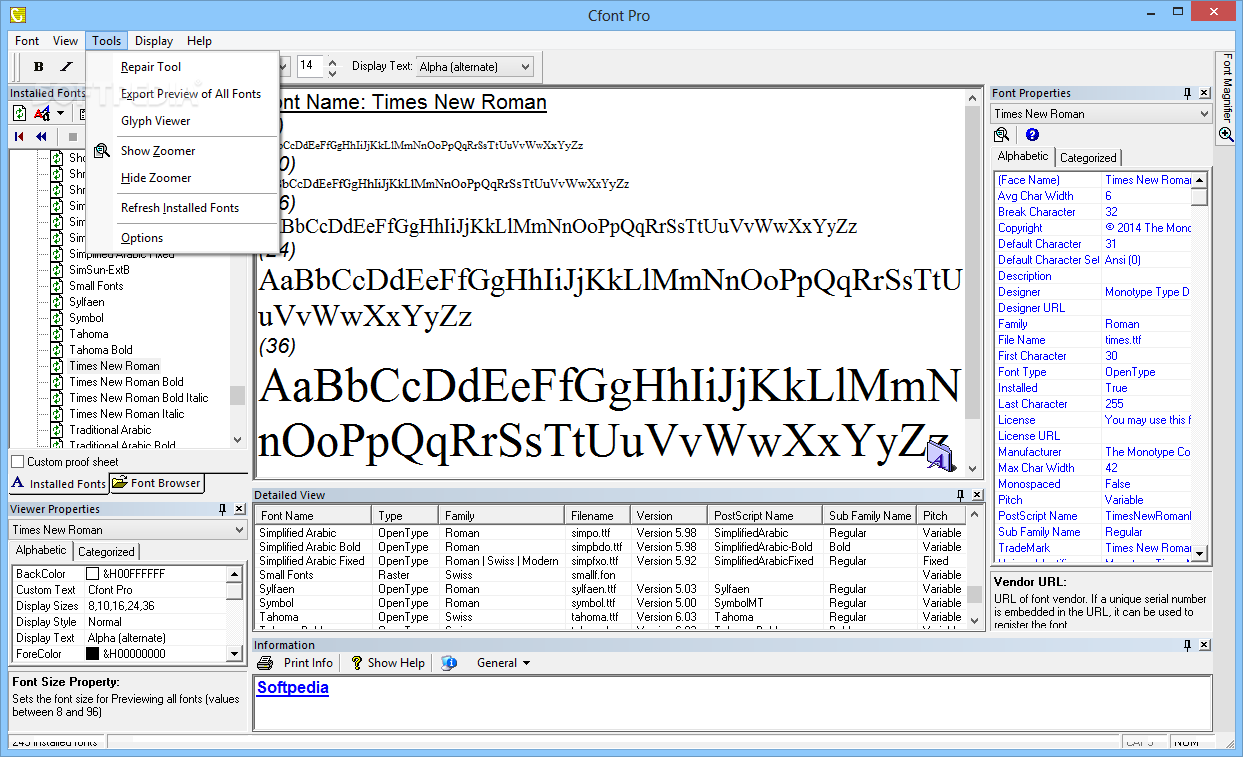Pin the Information panel
This screenshot has height=757, width=1243.
coord(1187,645)
